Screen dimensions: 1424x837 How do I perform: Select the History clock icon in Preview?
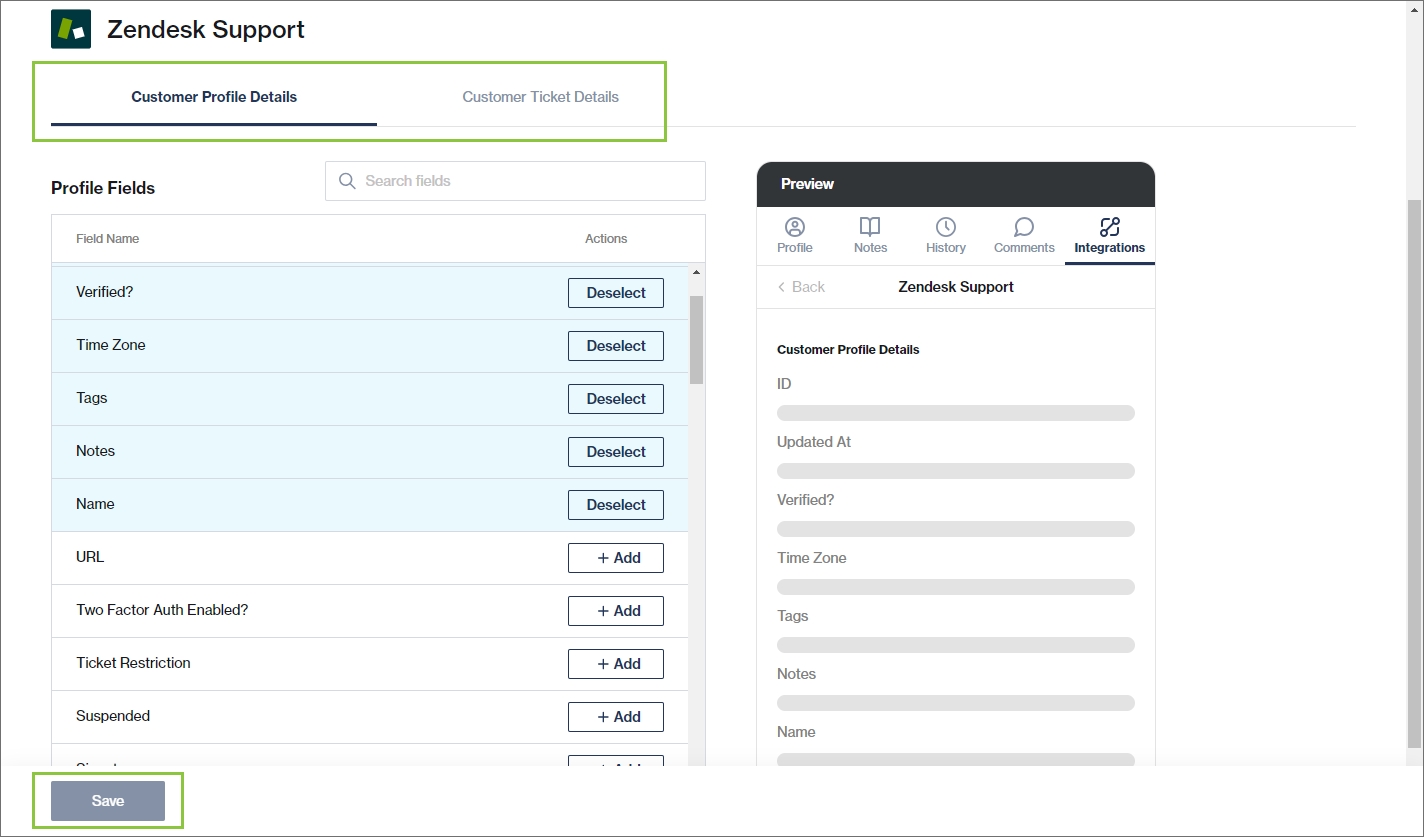pyautogui.click(x=945, y=227)
